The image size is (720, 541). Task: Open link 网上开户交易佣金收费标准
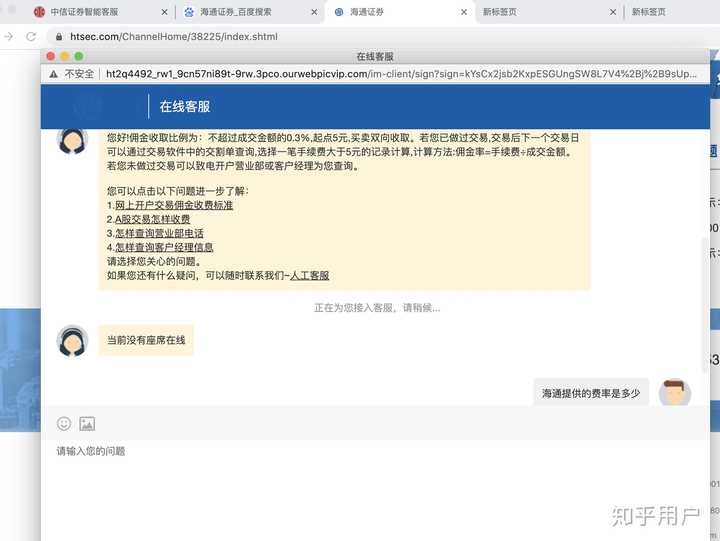coord(174,205)
